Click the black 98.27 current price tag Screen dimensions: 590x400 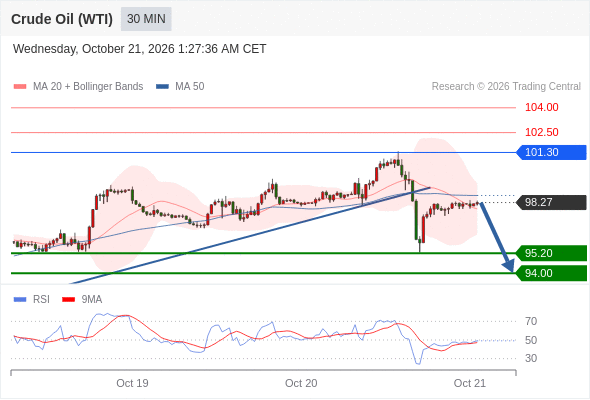(x=552, y=202)
